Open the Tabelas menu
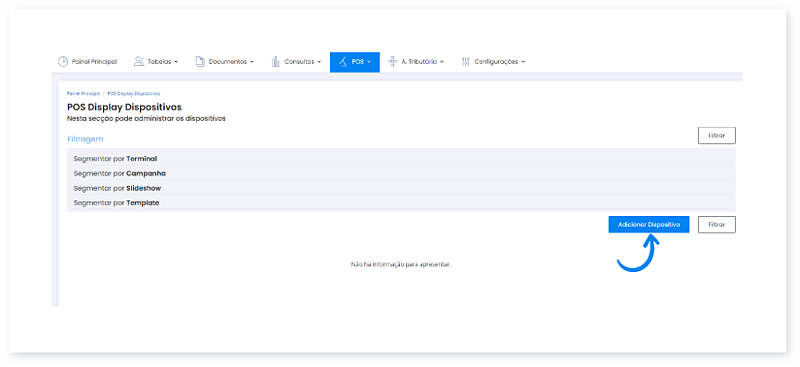Image resolution: width=800 pixels, height=367 pixels. click(x=156, y=61)
